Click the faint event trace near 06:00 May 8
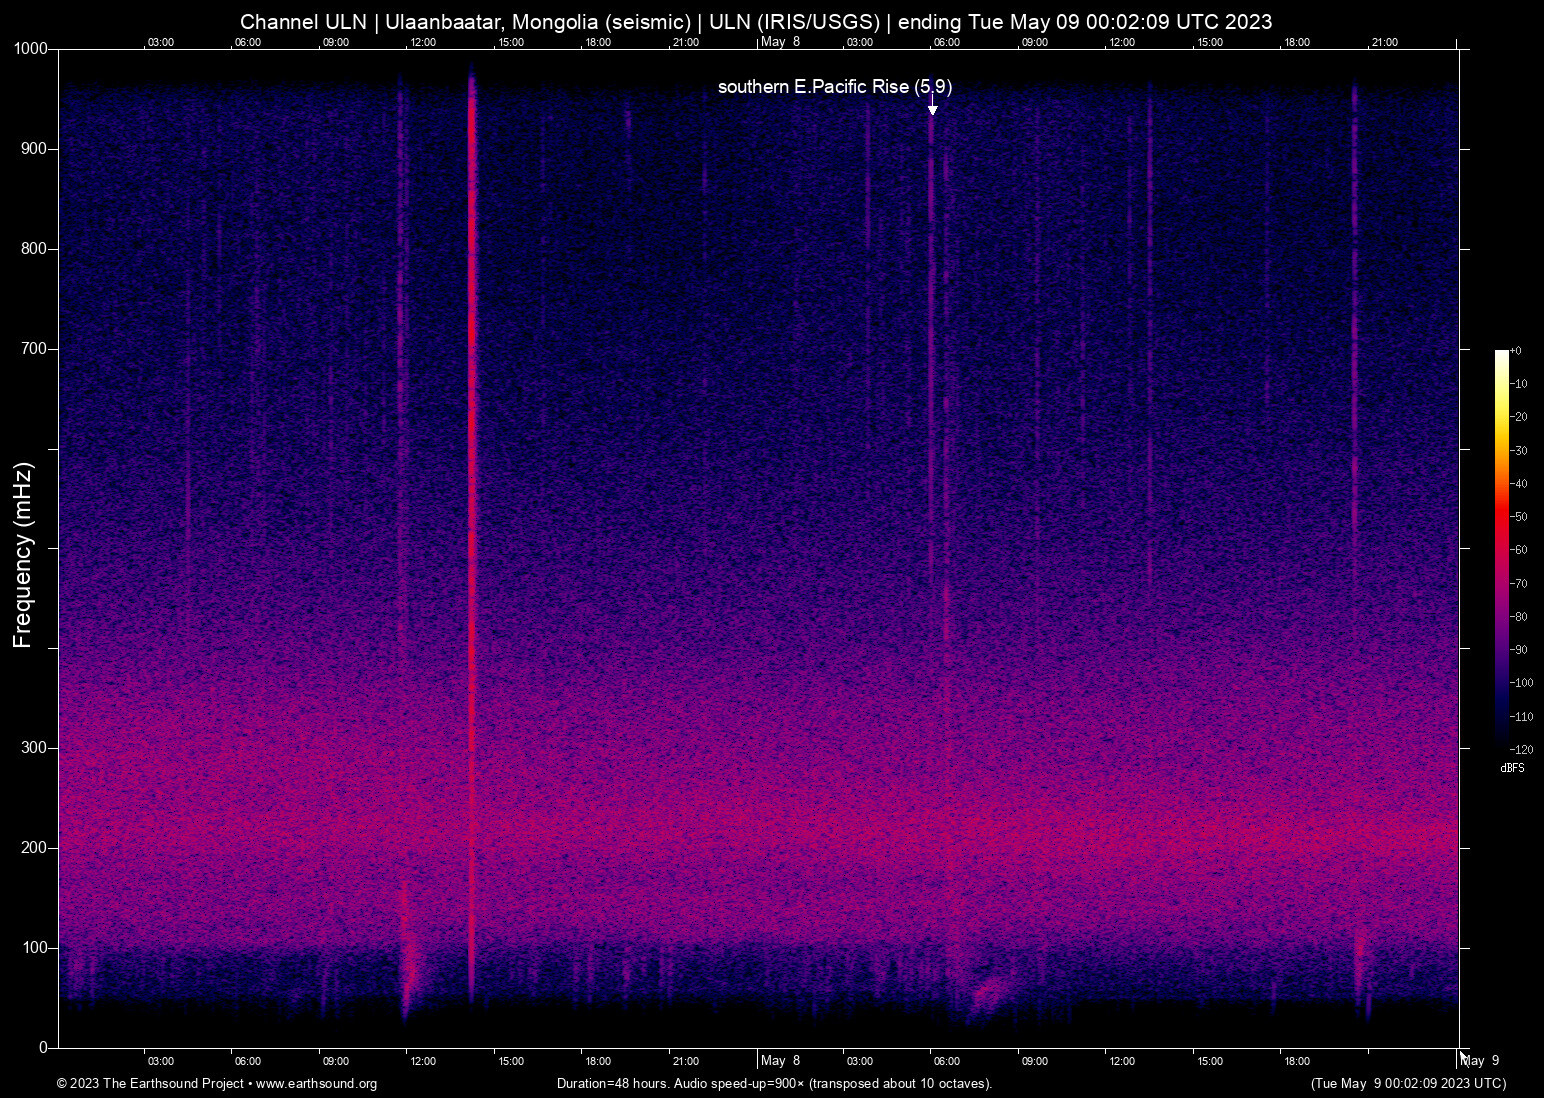Screen dimensions: 1544x1098 (x=930, y=400)
